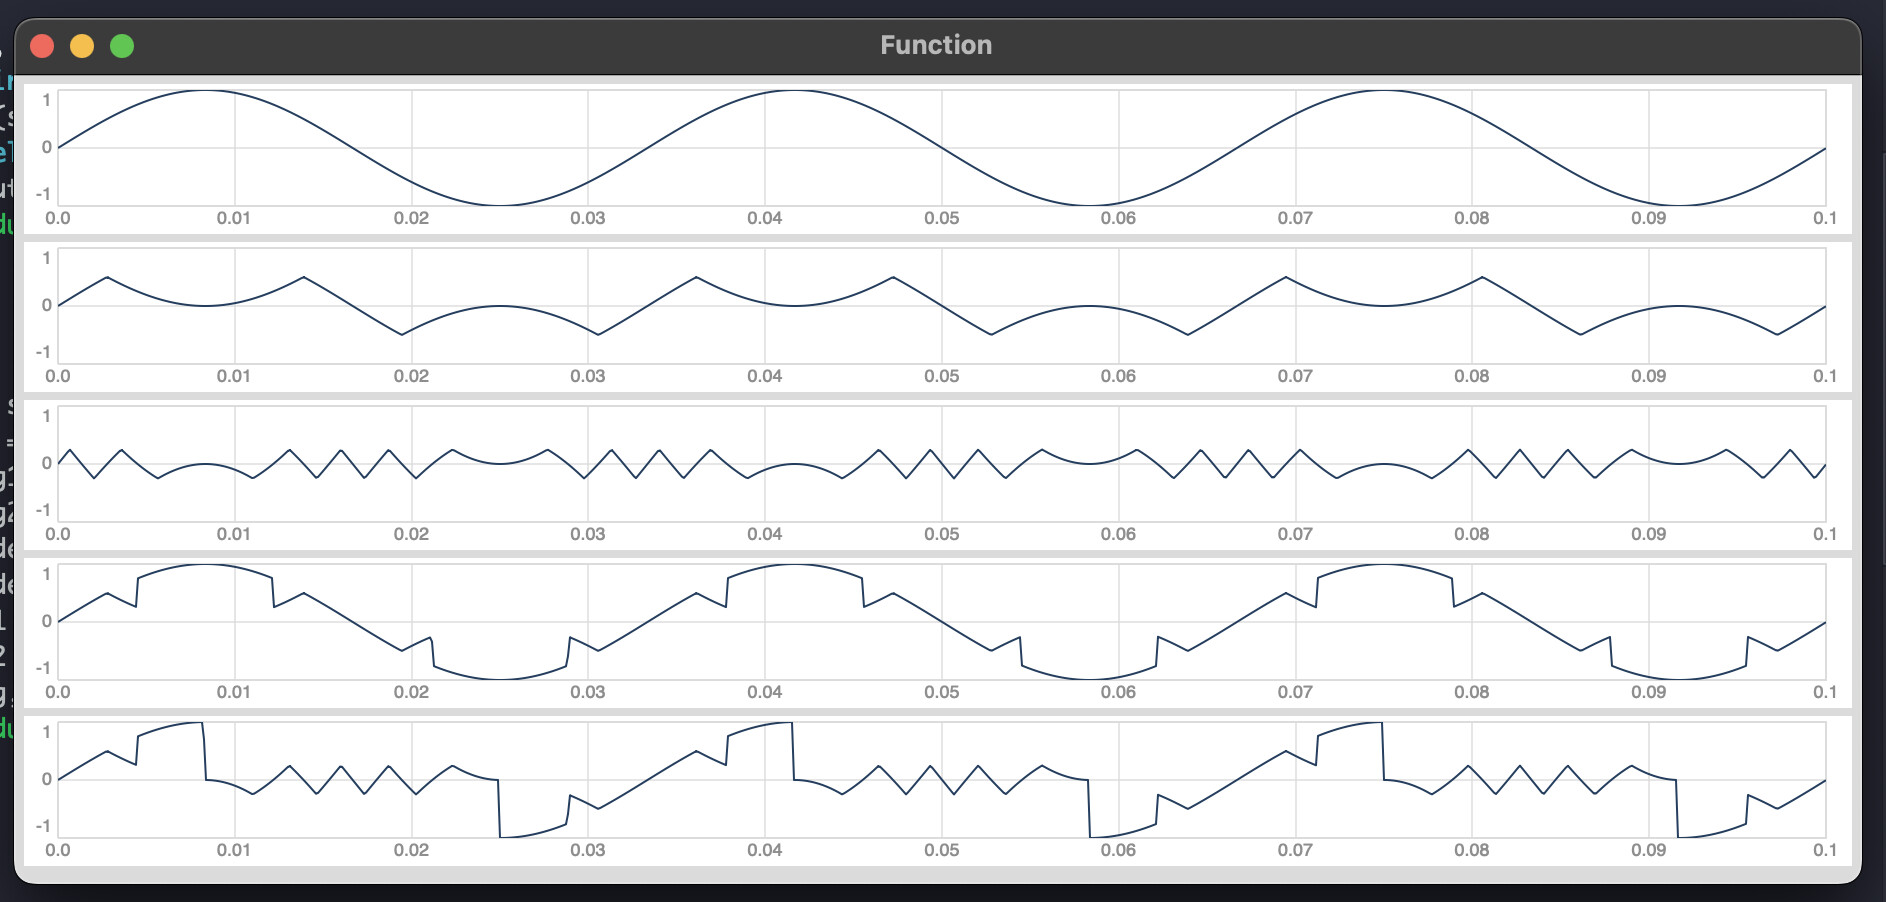This screenshot has height=902, width=1886.
Task: Click the 0.0 x-axis label of the third plot
Action: tap(58, 534)
